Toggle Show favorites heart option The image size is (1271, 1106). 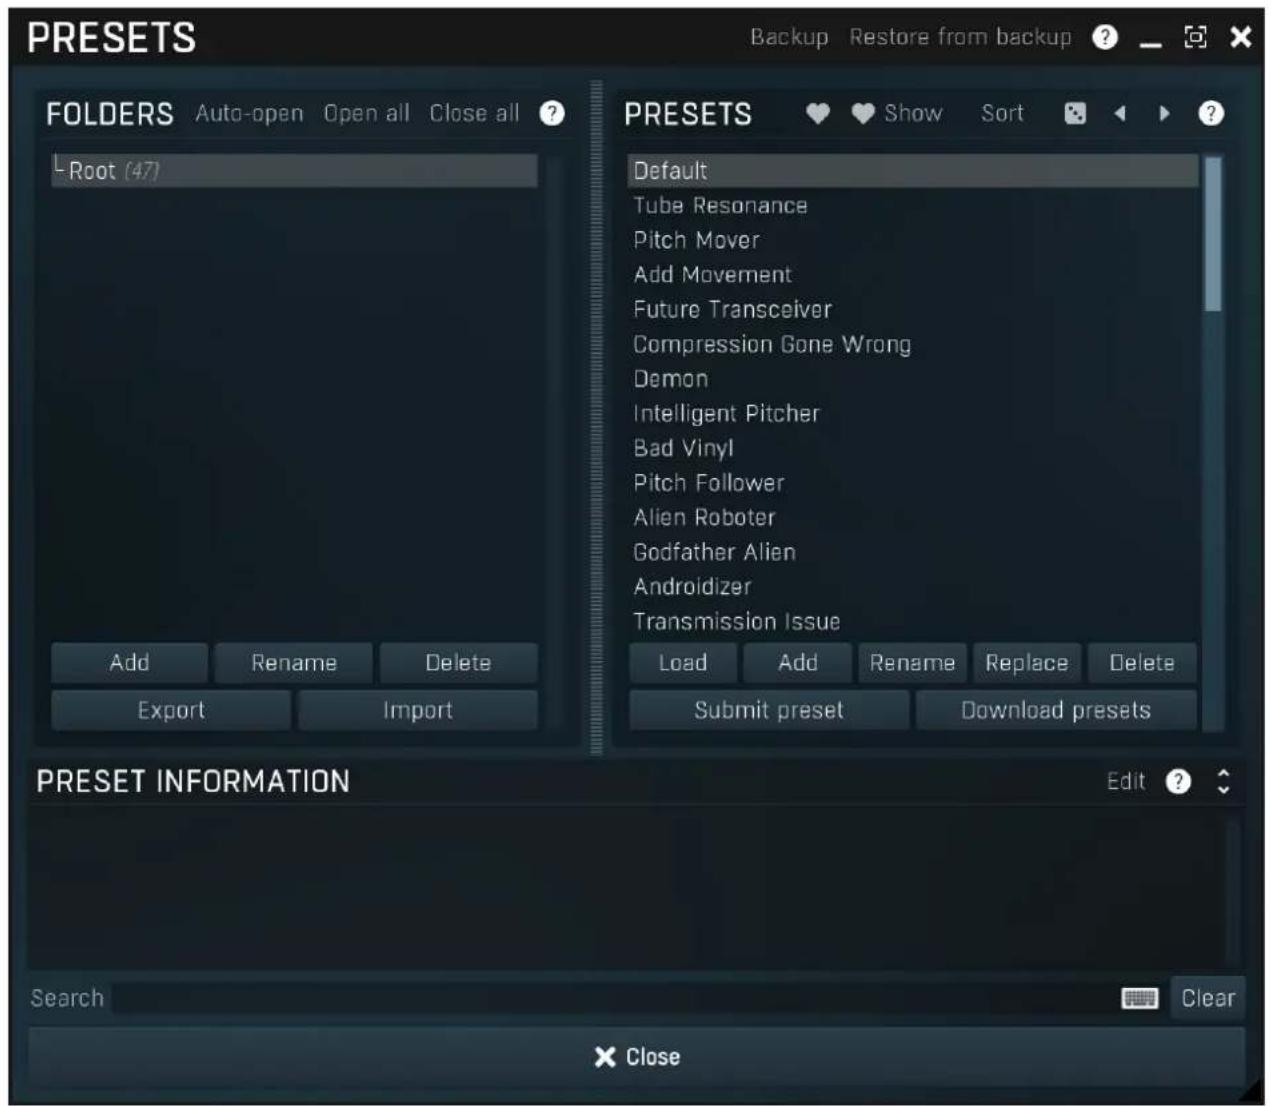pos(897,114)
